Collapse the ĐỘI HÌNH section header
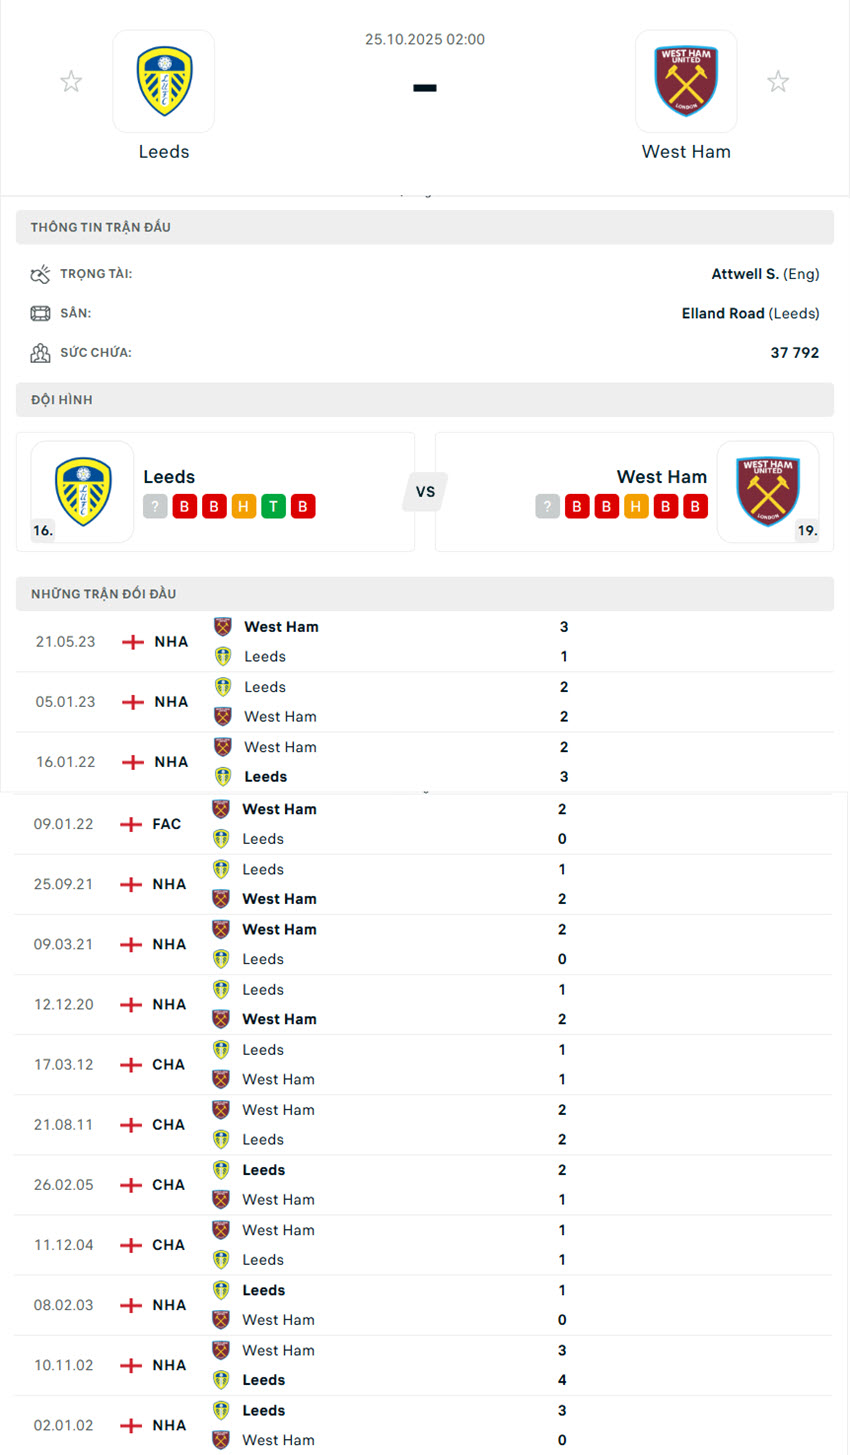 (425, 399)
